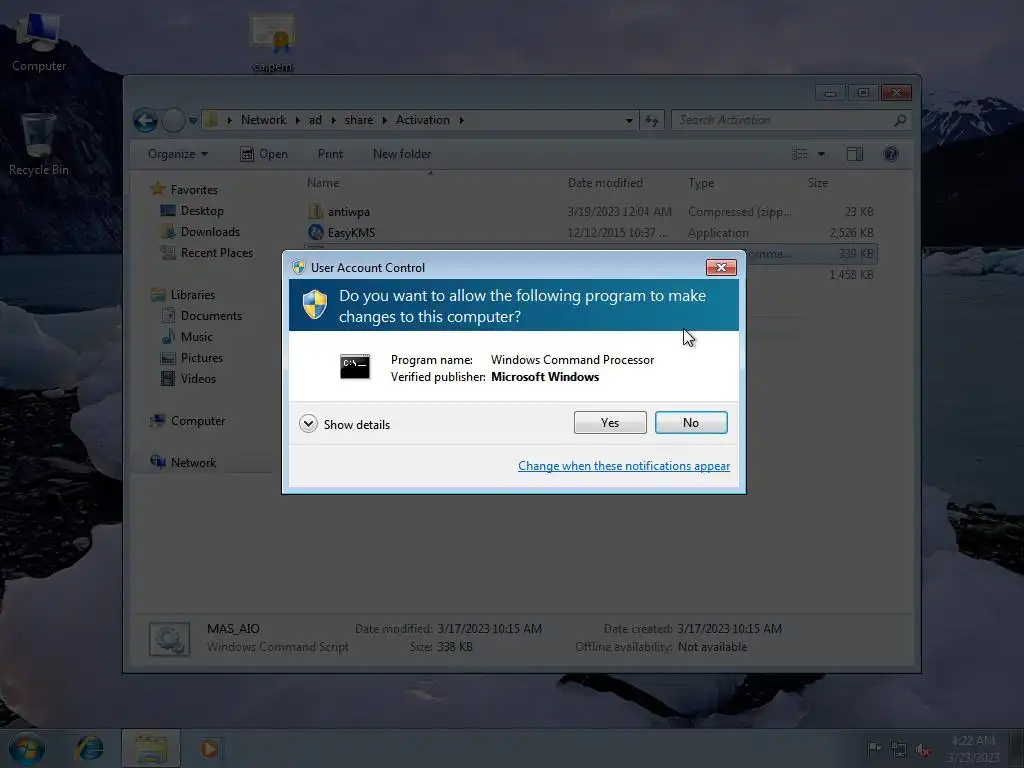Change your view using the view icon
Screen dimensions: 1024x768
[x=799, y=154]
